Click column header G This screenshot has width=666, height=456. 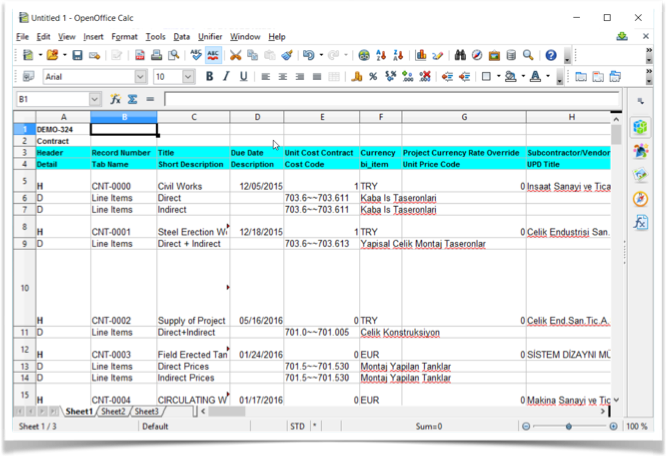(x=463, y=117)
